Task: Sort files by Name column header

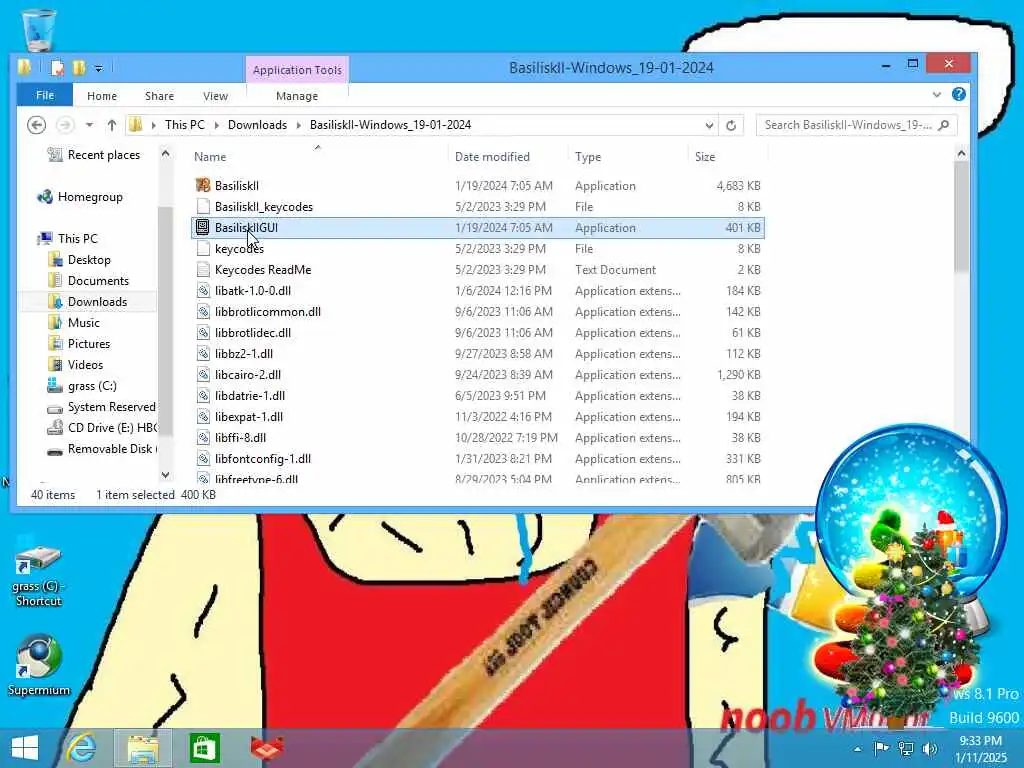Action: pos(210,157)
